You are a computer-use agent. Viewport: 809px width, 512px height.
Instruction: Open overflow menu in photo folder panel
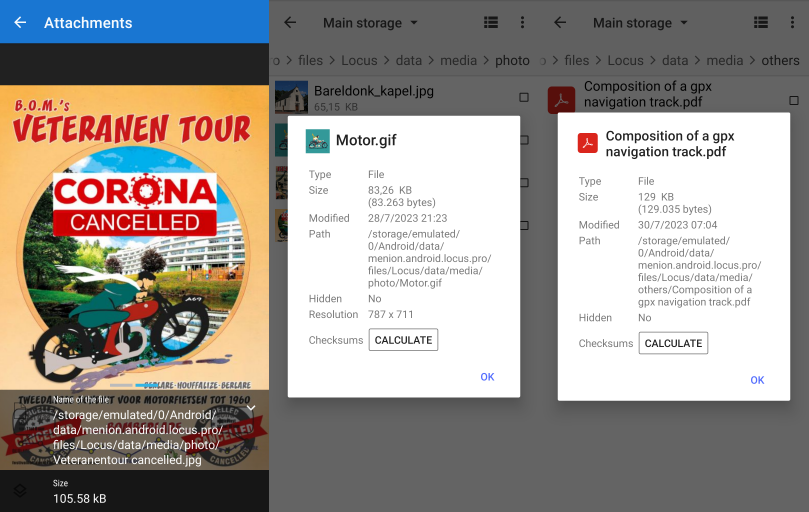click(522, 22)
